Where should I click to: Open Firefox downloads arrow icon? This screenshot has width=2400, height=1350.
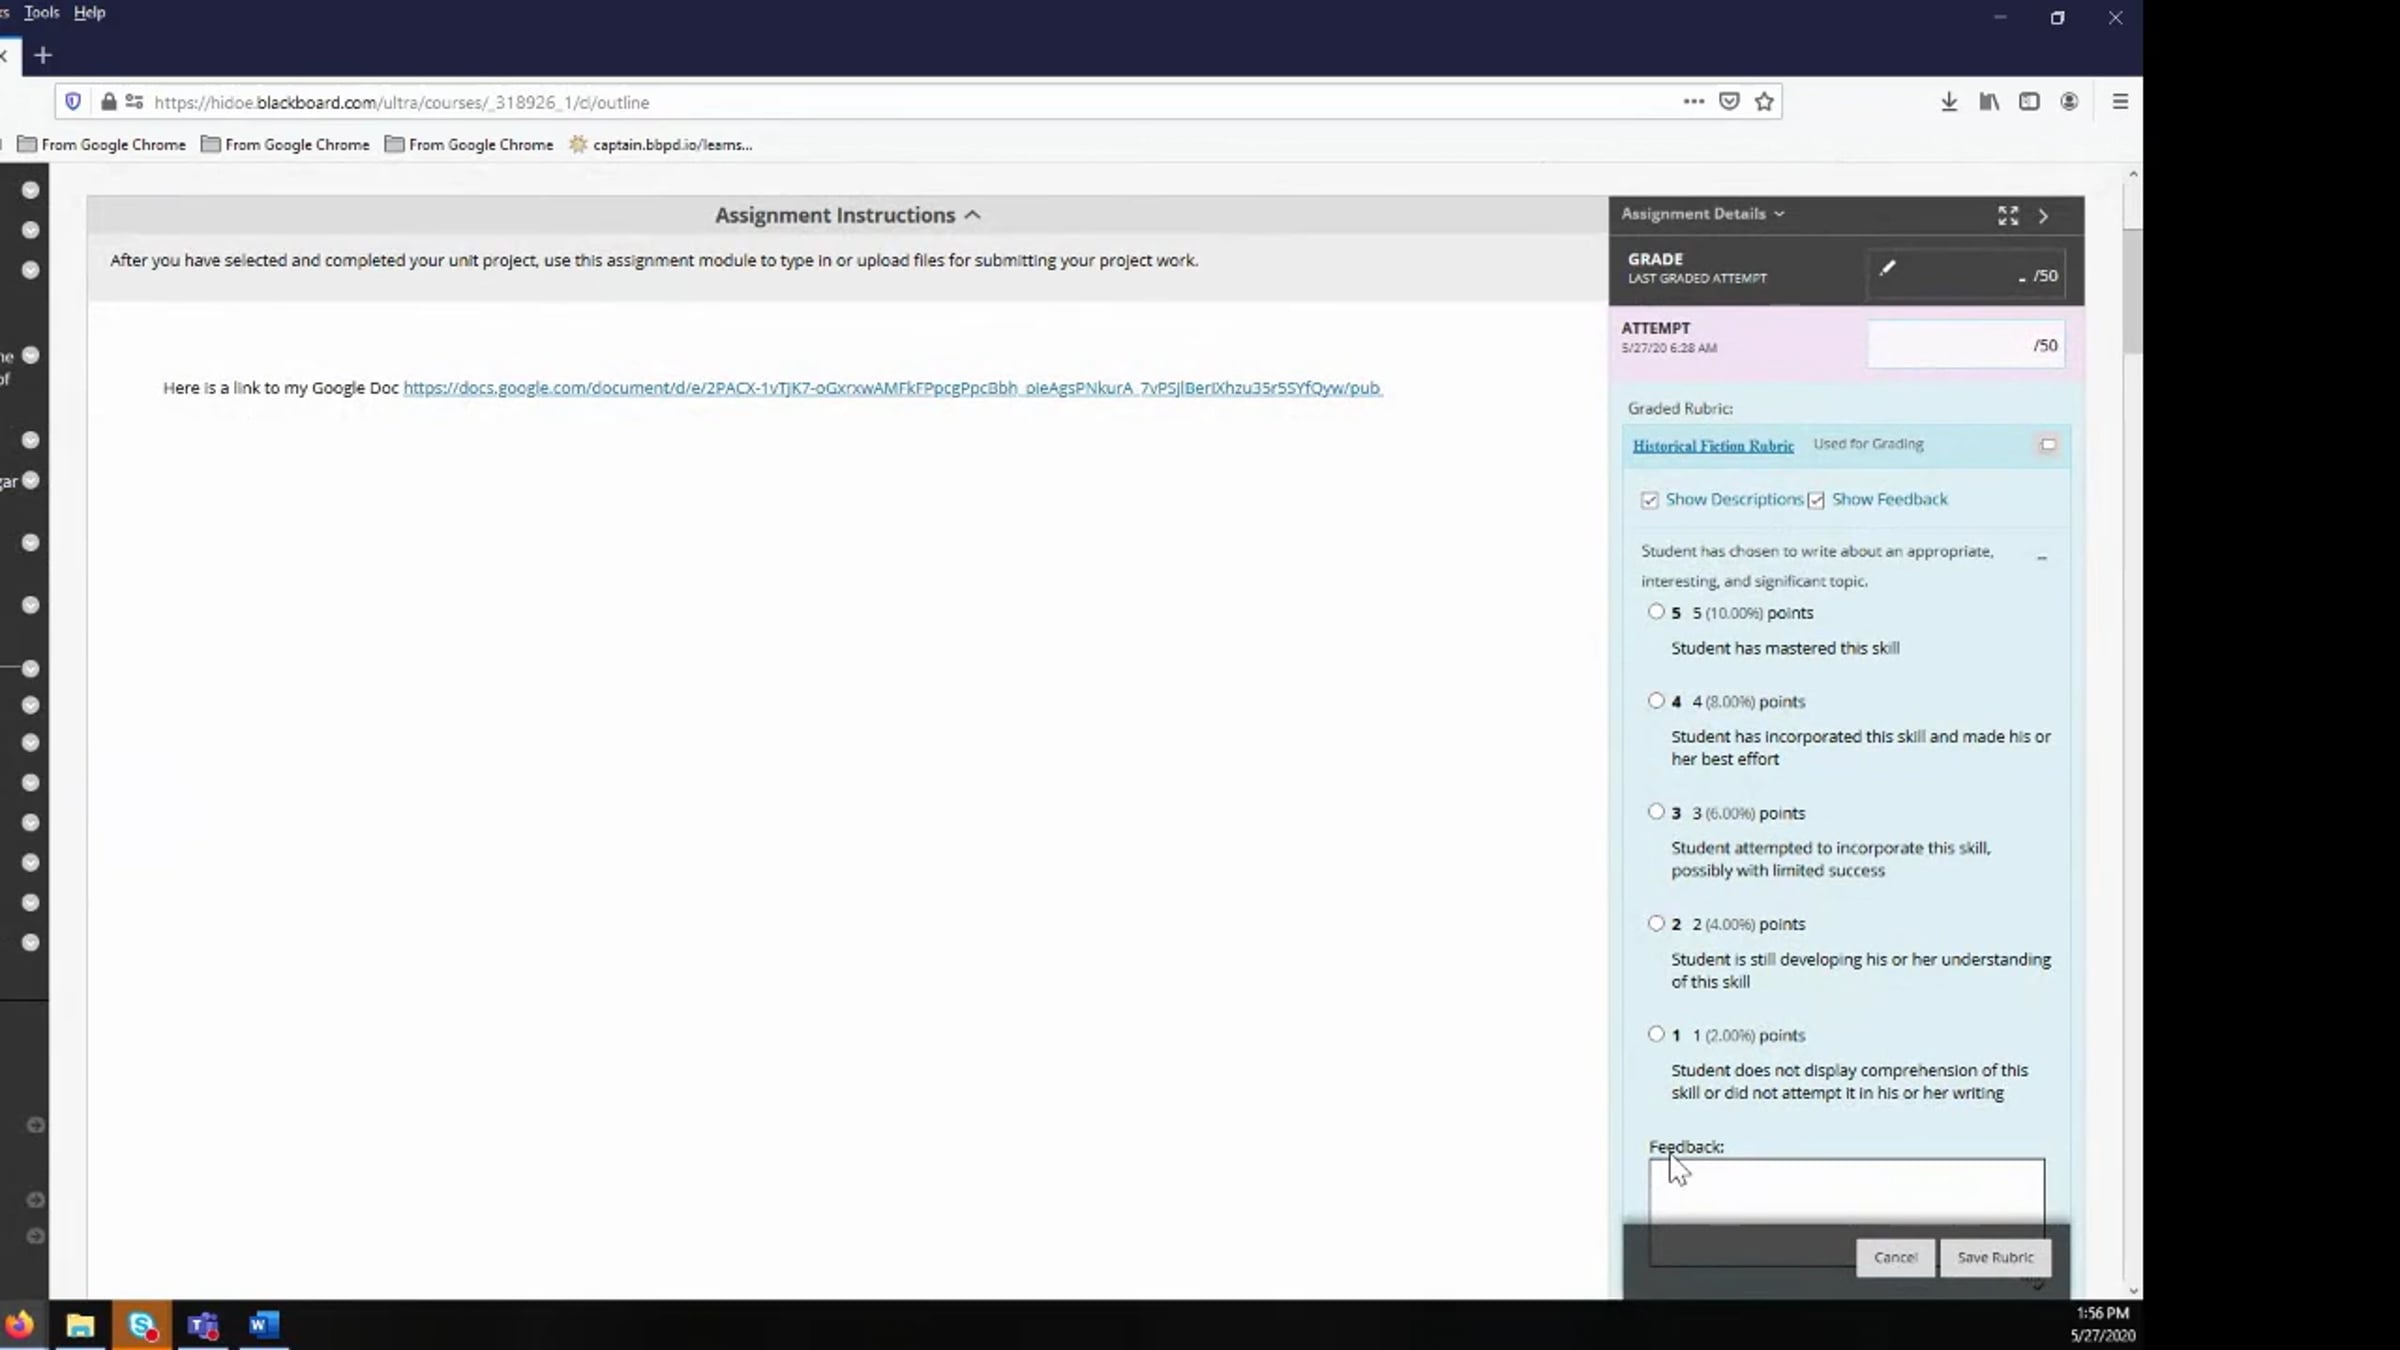(1949, 102)
